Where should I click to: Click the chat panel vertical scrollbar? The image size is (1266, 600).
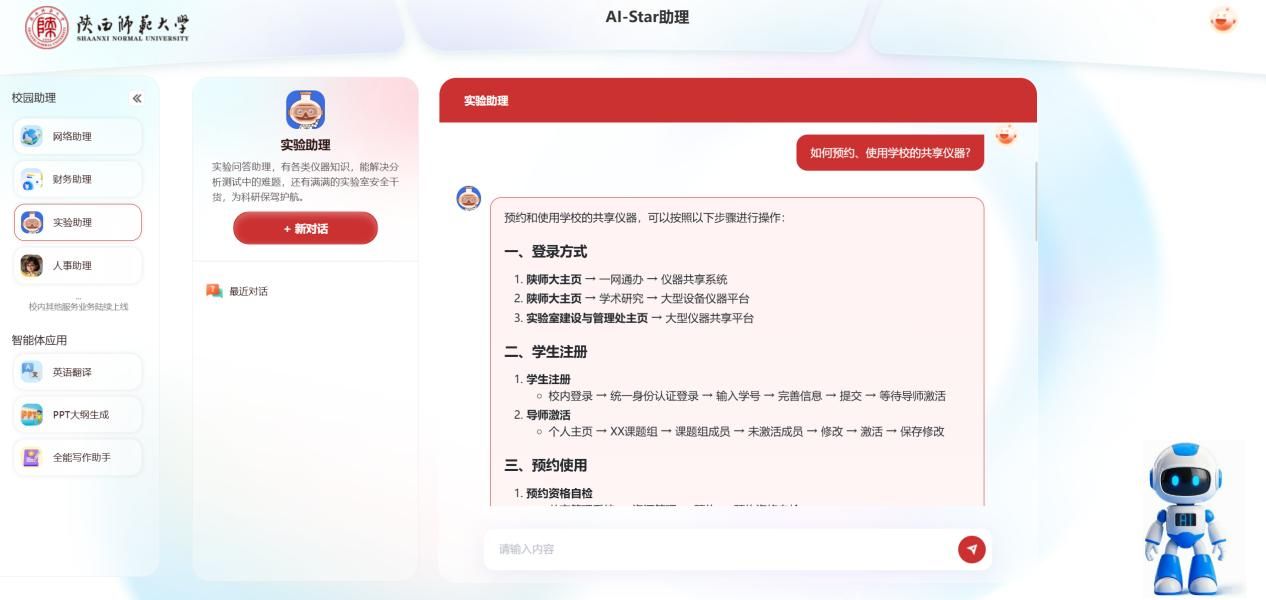pyautogui.click(x=1035, y=200)
